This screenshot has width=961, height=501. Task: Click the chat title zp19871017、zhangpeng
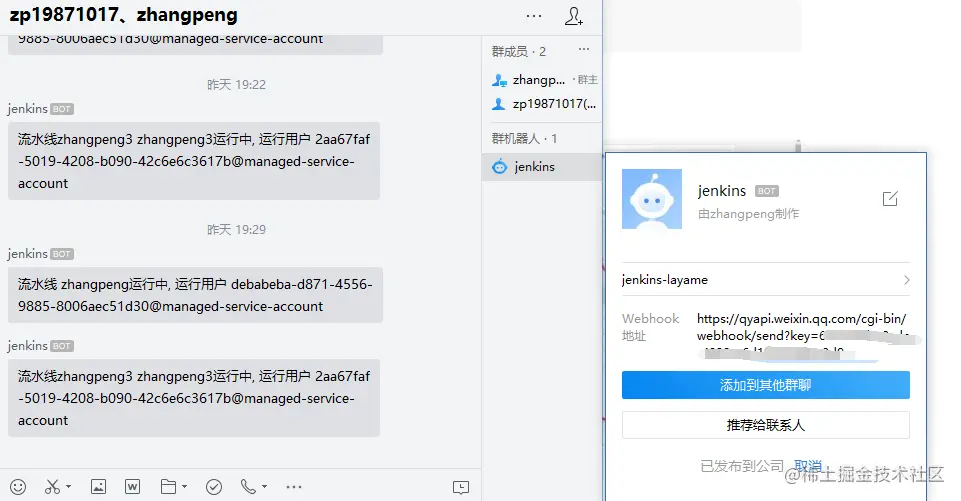pos(124,15)
